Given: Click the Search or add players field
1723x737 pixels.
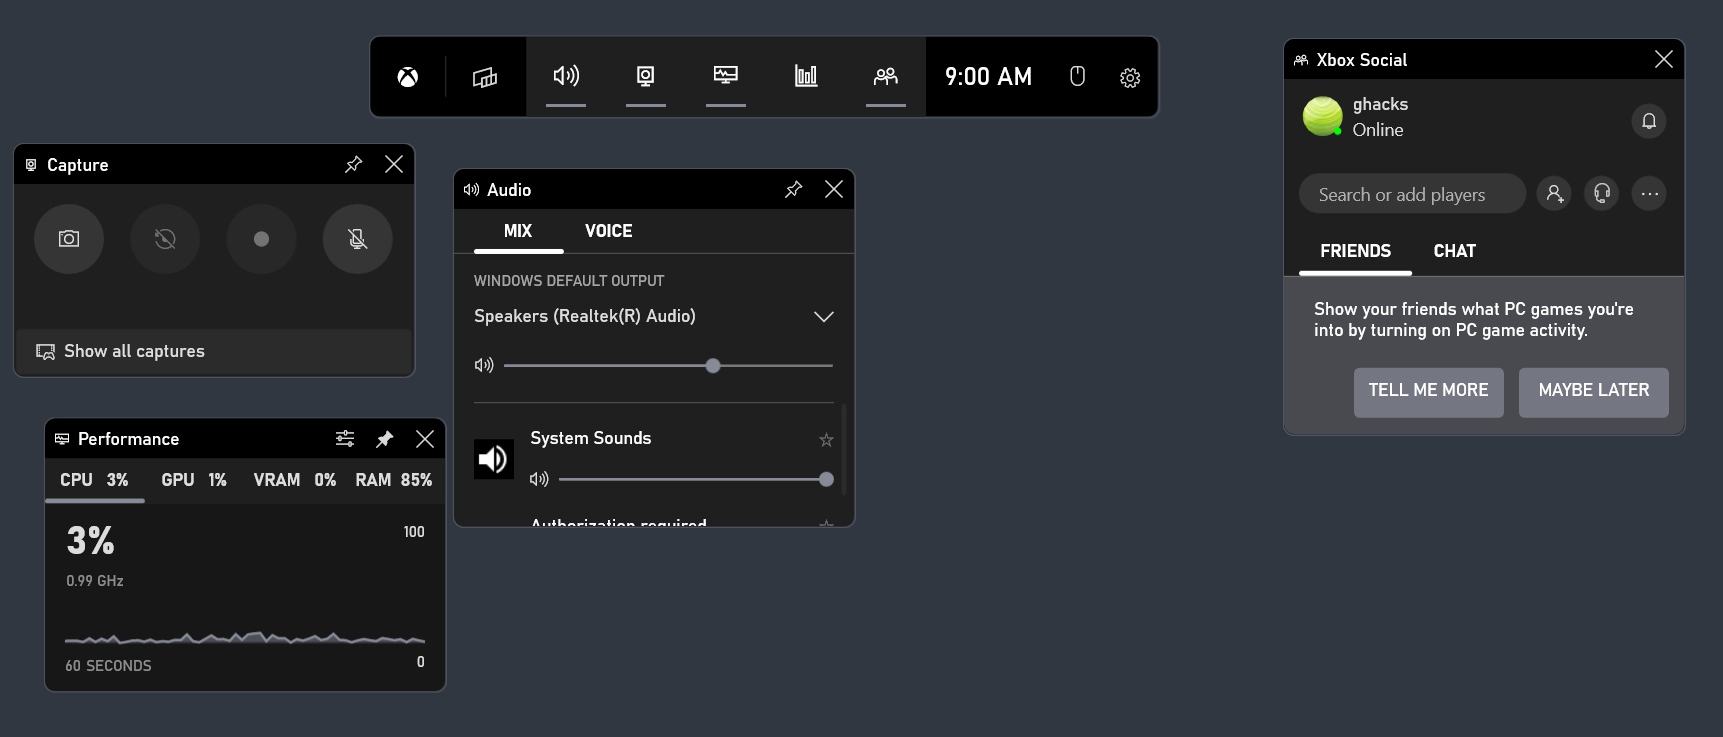Looking at the screenshot, I should (x=1411, y=195).
